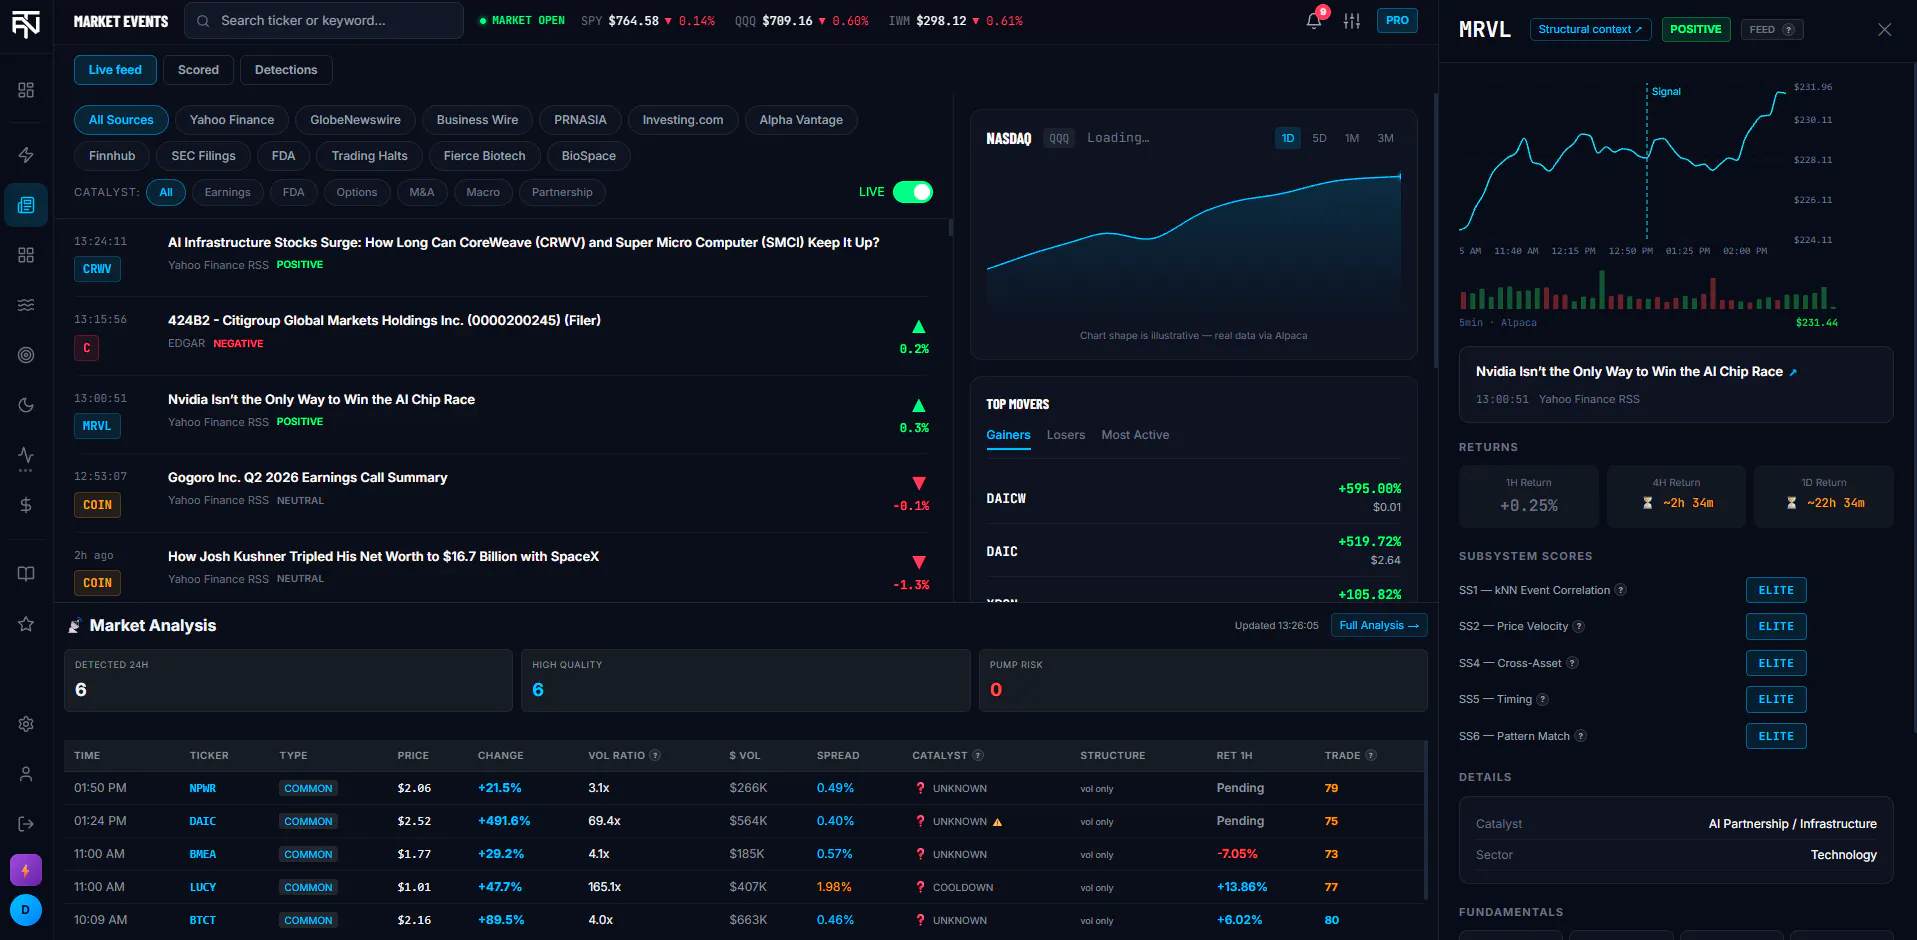Show help for VOL RATIO column
The width and height of the screenshot is (1917, 940).
point(655,756)
